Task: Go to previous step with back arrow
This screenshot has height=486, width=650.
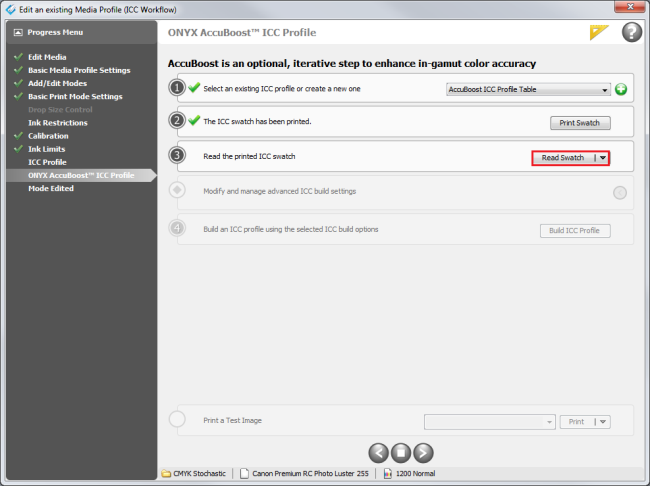Action: click(x=378, y=451)
